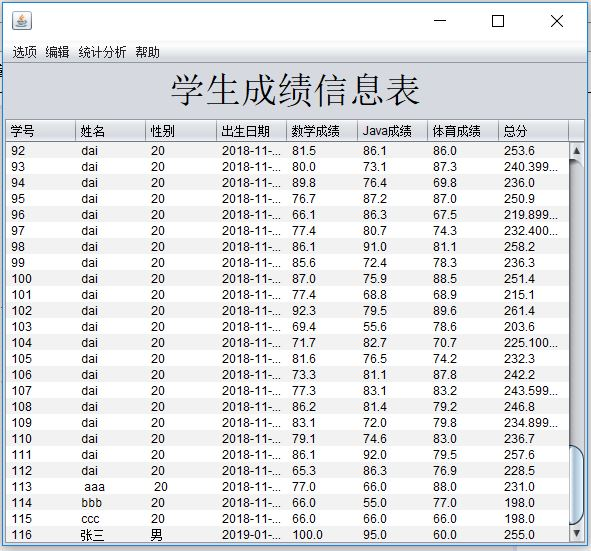Click the 数学成绩 column header

[322, 131]
